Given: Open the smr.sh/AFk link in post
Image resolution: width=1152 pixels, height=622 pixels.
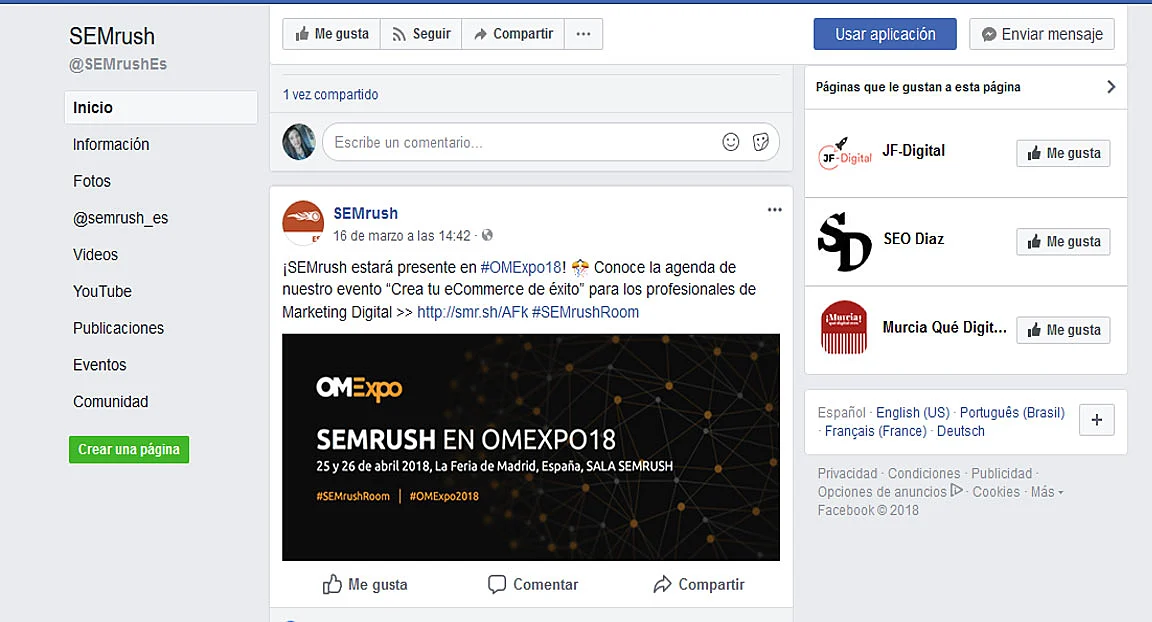Looking at the screenshot, I should [472, 312].
